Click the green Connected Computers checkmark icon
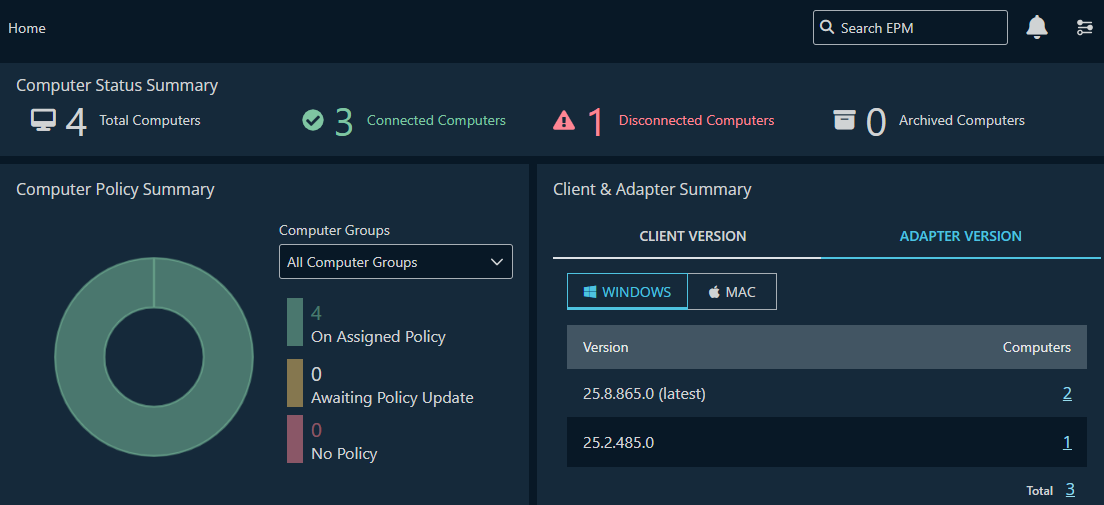 point(313,120)
